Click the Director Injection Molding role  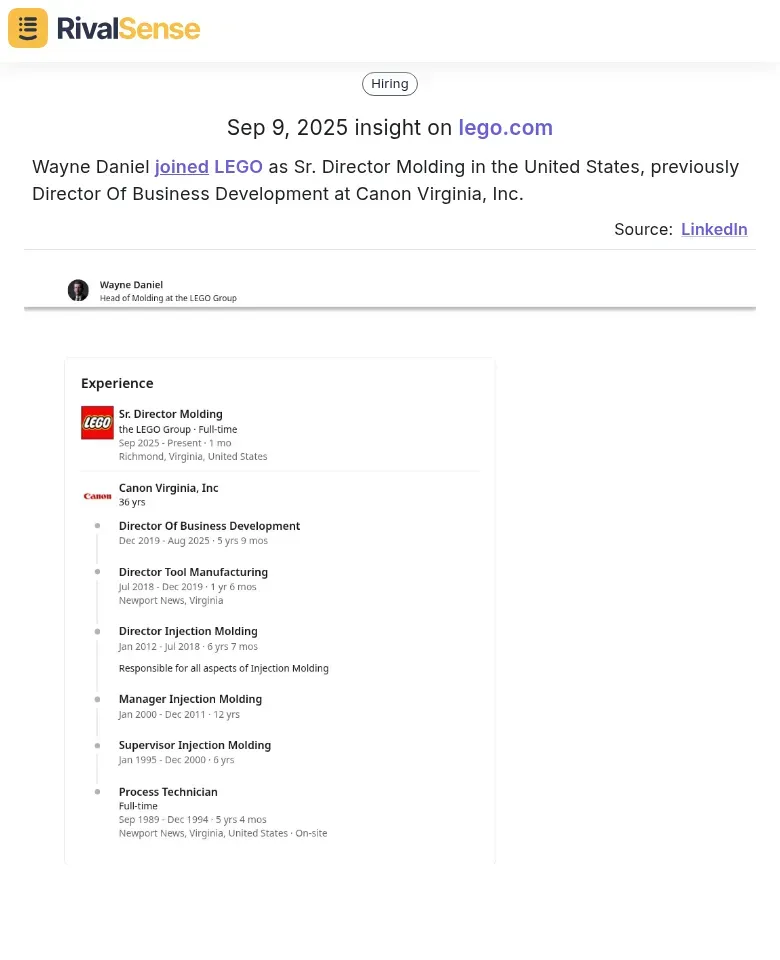coord(188,631)
